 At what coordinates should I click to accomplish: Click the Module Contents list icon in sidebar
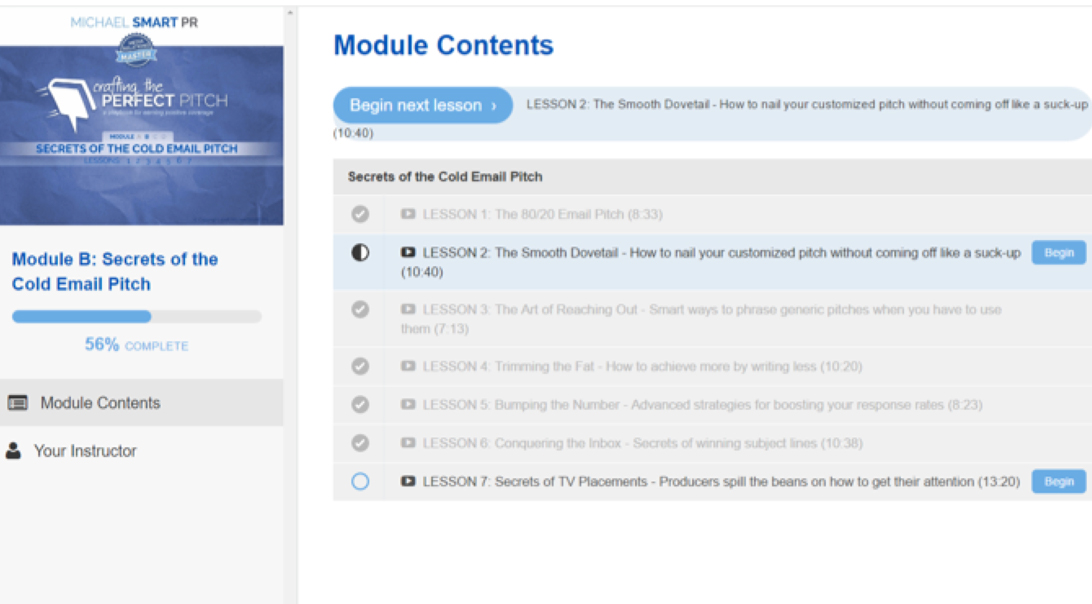(x=17, y=403)
